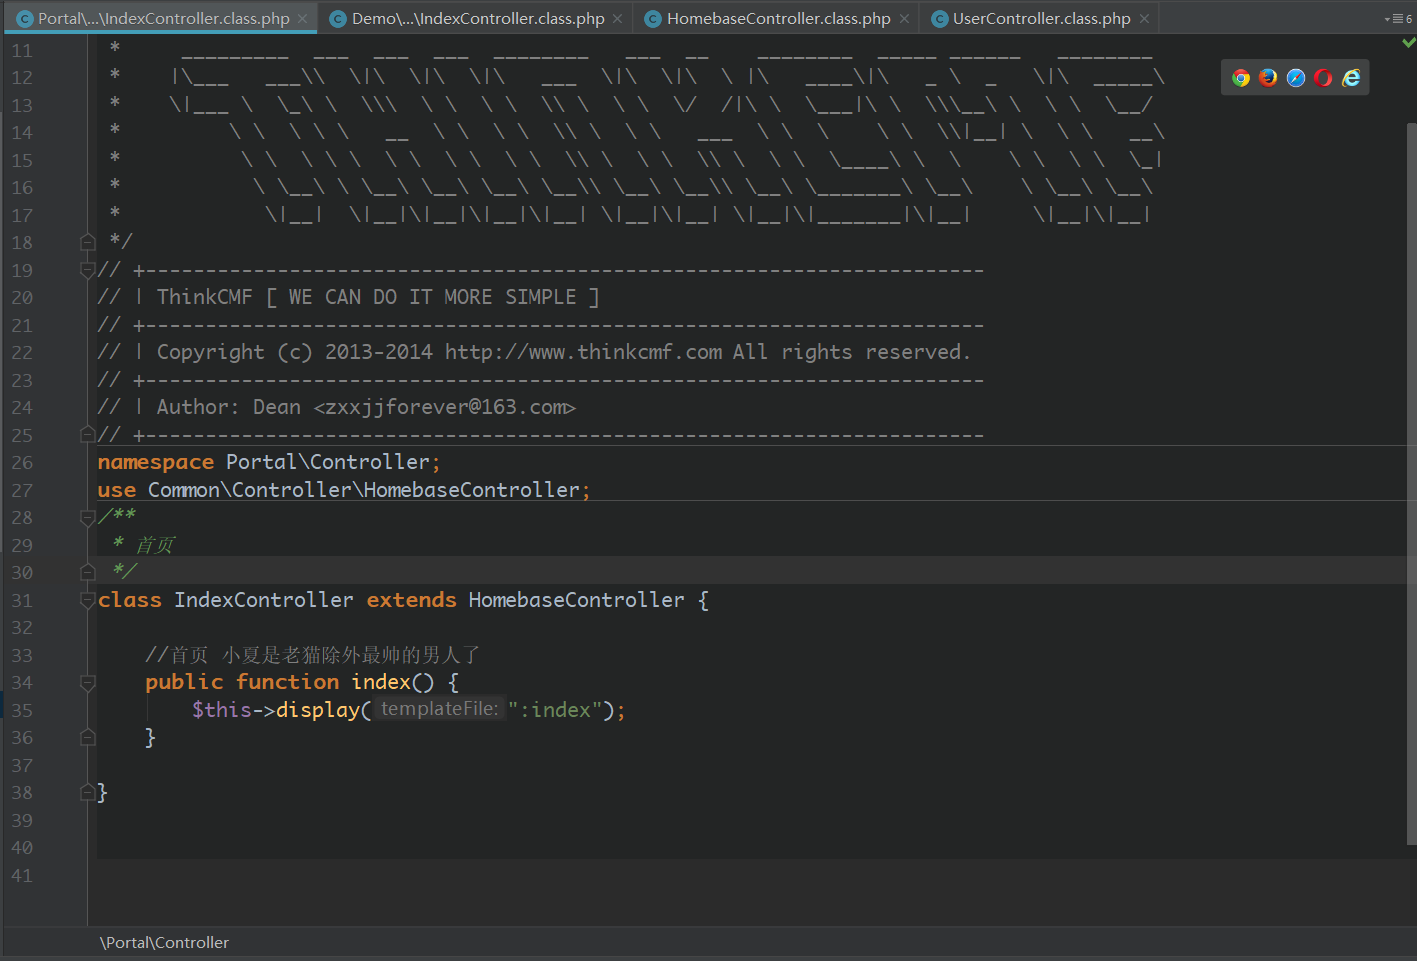Screen dimensions: 1417x961
Task: Click 'extends' keyword
Action: click(x=411, y=600)
